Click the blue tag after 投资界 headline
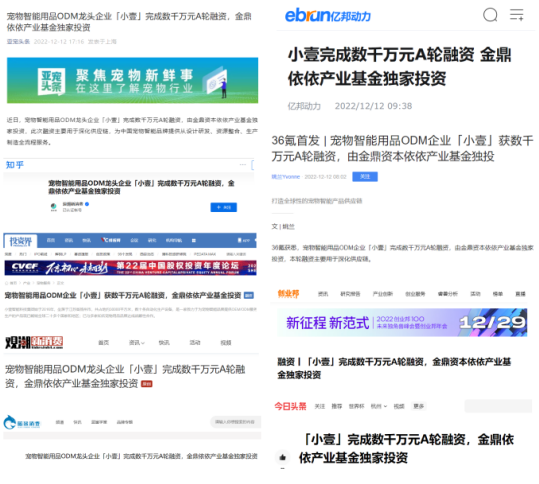This screenshot has height=484, width=539. [x=249, y=295]
